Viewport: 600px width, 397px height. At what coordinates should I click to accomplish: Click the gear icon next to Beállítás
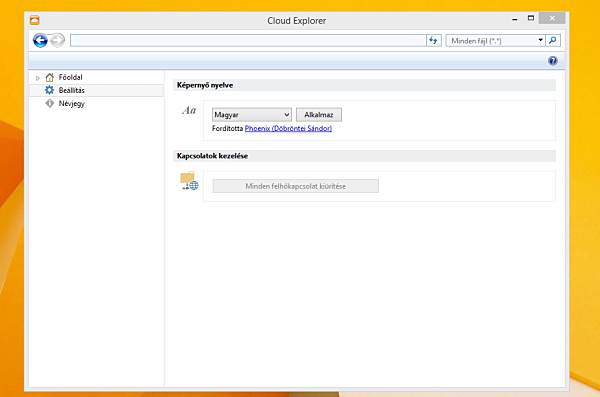point(50,90)
